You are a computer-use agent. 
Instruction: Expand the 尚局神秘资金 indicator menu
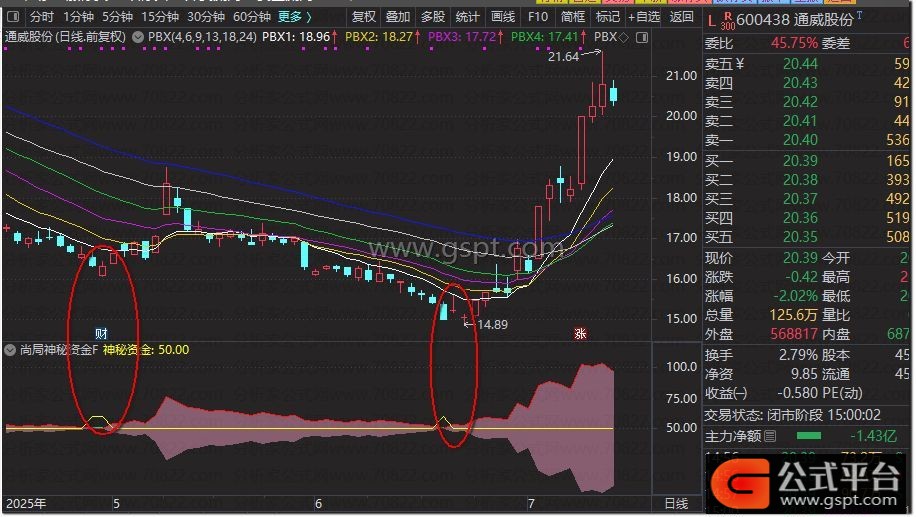click(10, 350)
